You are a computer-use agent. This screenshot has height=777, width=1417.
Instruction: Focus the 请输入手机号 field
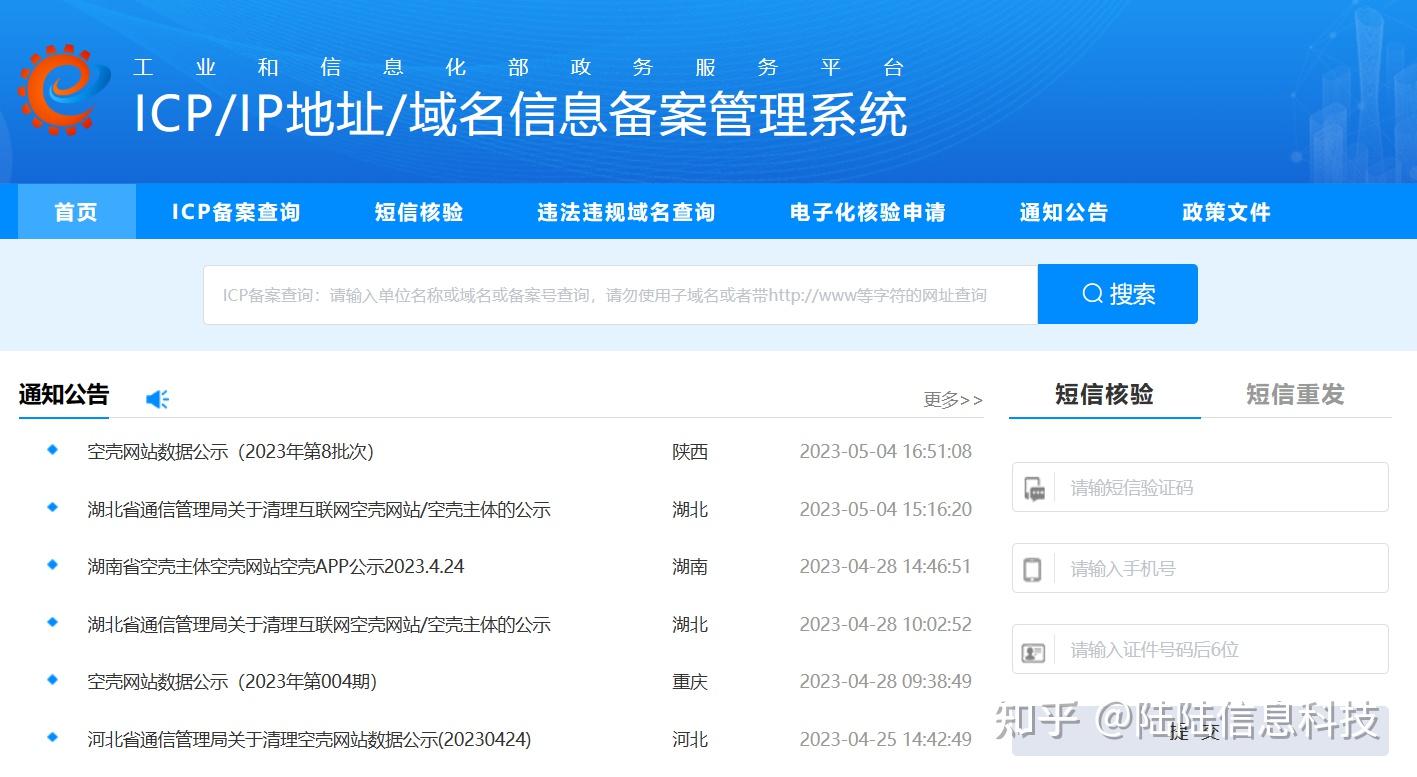click(x=1200, y=568)
